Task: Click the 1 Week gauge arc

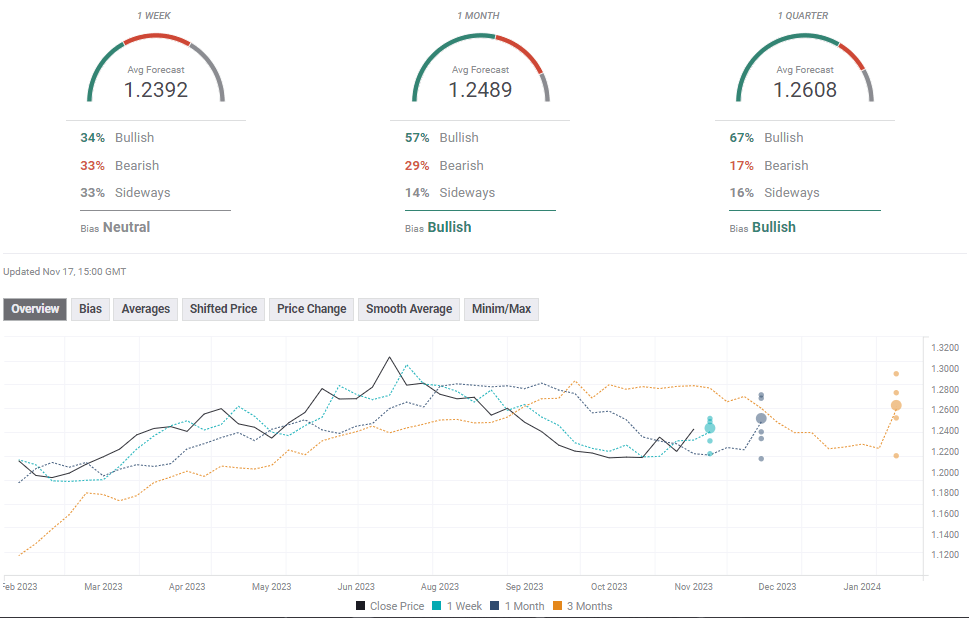Action: pyautogui.click(x=155, y=39)
